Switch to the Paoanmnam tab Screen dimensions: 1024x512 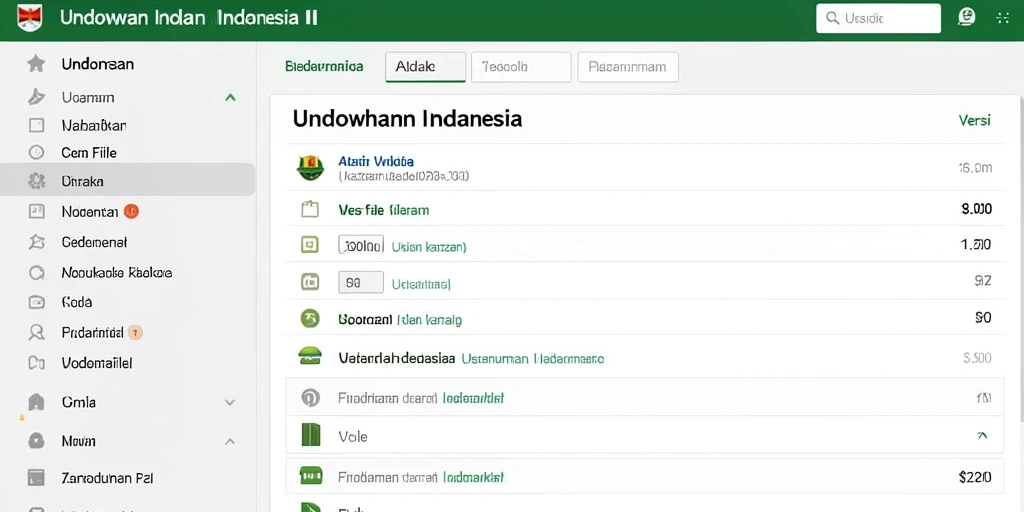point(628,67)
